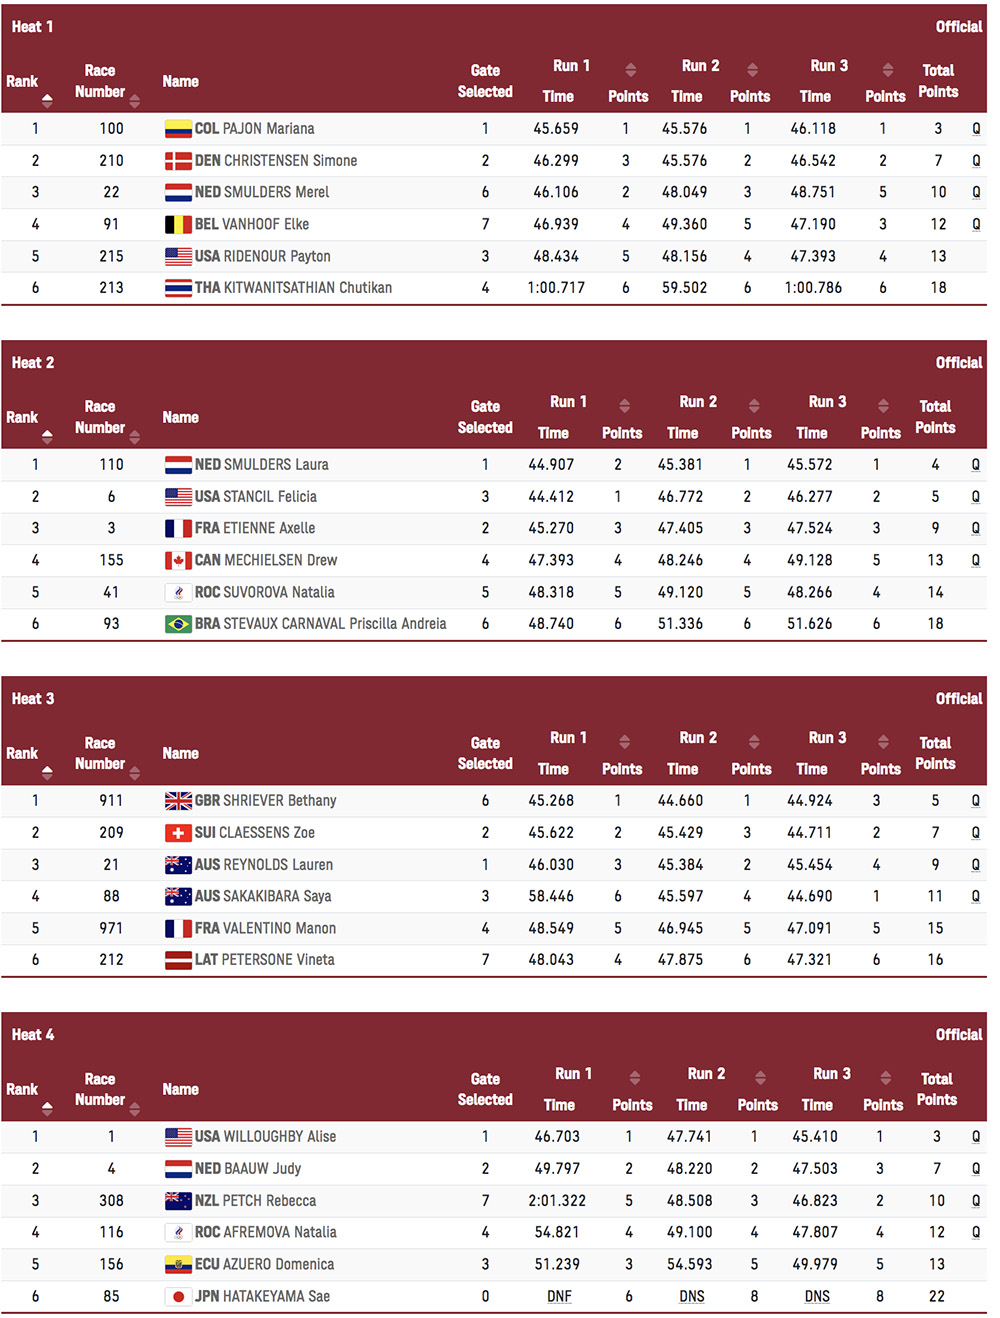Sort Heat 1 by Rank arrows
The width and height of the screenshot is (1000, 1318).
tap(47, 101)
